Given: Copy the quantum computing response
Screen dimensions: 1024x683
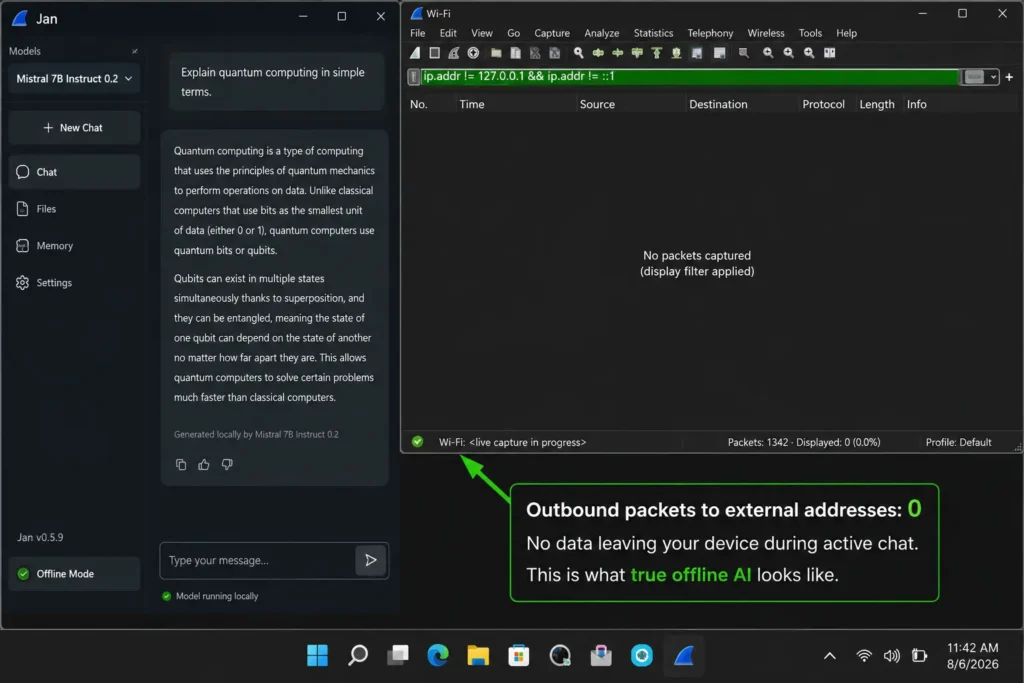Looking at the screenshot, I should [181, 464].
